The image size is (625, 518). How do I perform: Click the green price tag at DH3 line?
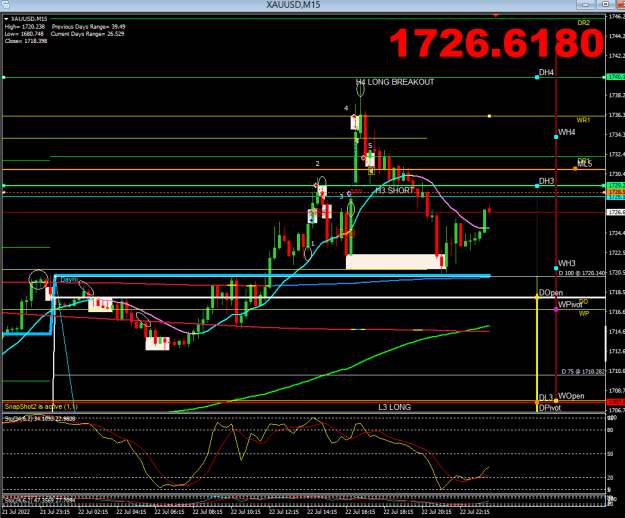[x=615, y=186]
